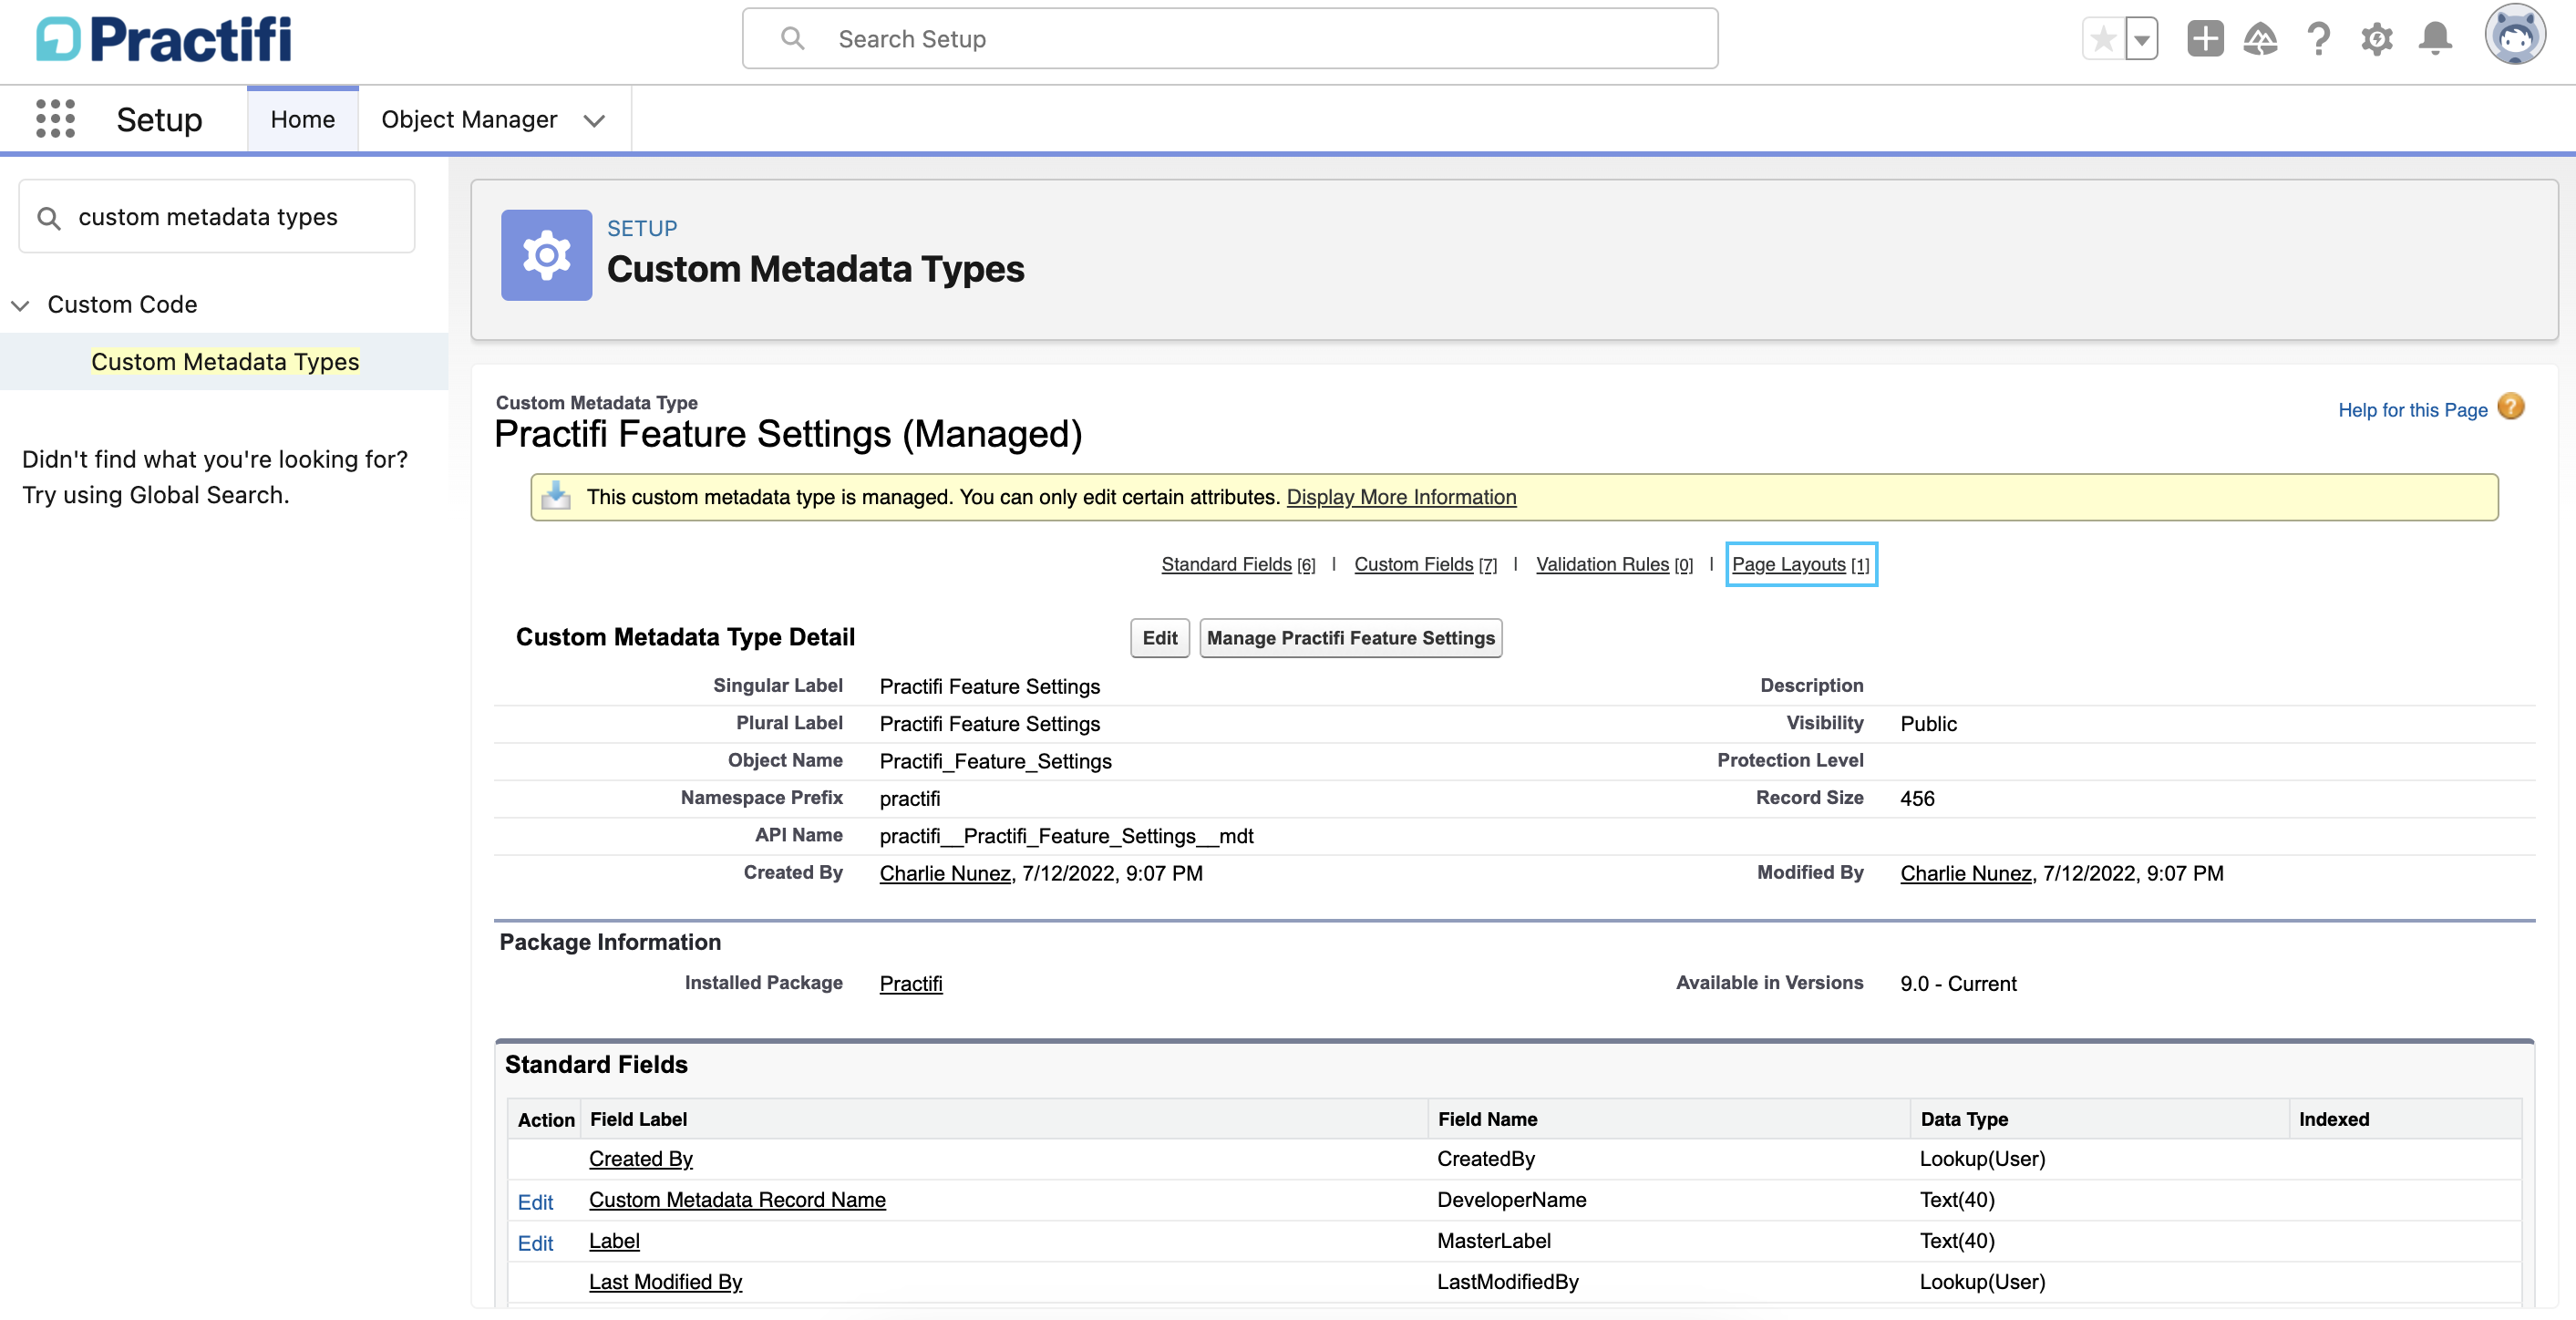Viewport: 2576px width, 1320px height.
Task: Focus the Search Setup field
Action: (x=1229, y=39)
